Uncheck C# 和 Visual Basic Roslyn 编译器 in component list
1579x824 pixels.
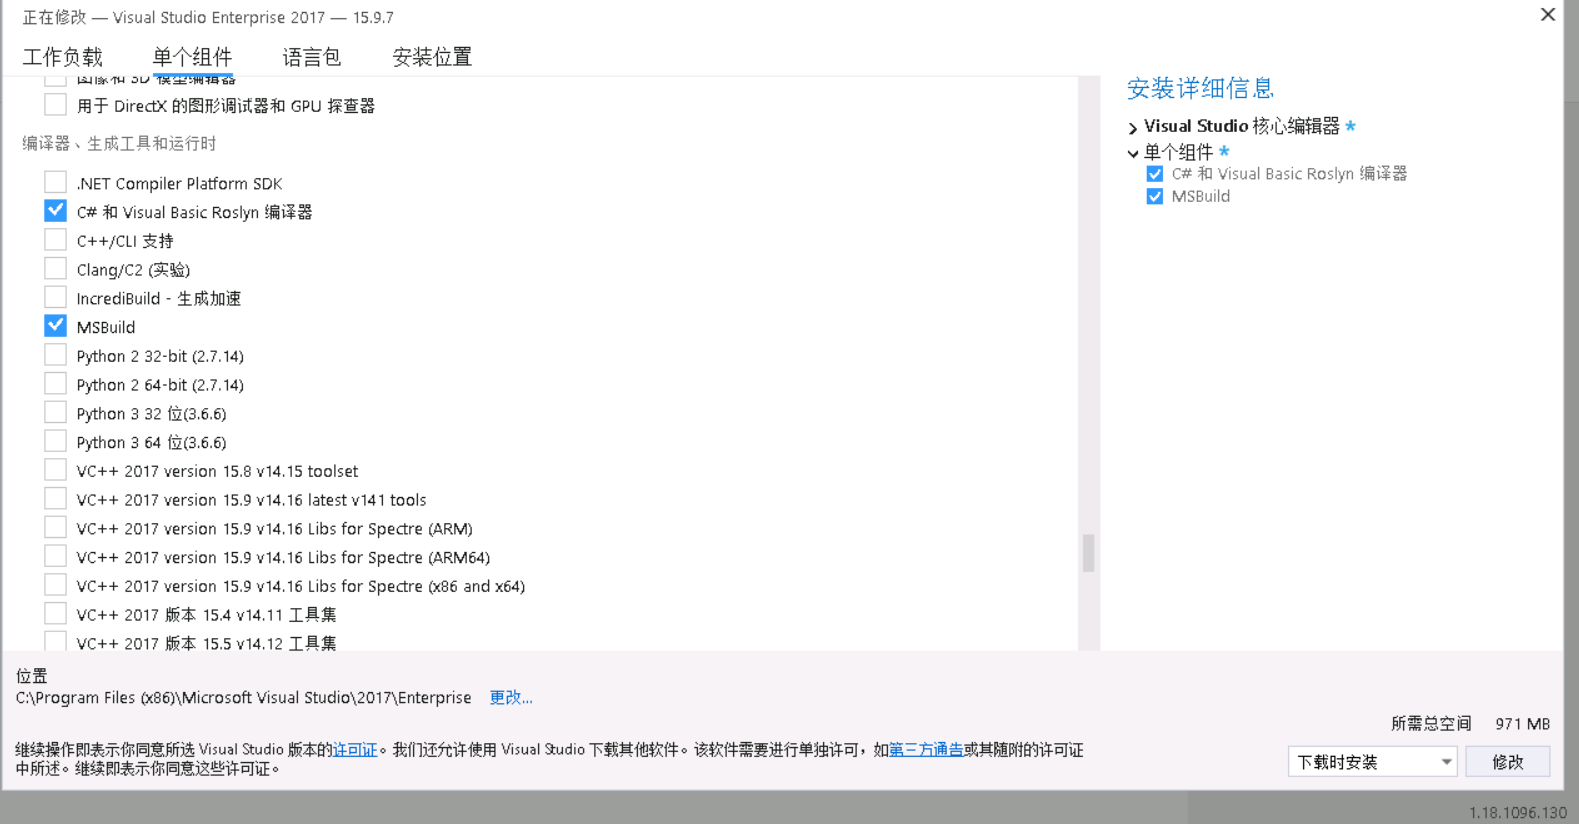pos(56,211)
